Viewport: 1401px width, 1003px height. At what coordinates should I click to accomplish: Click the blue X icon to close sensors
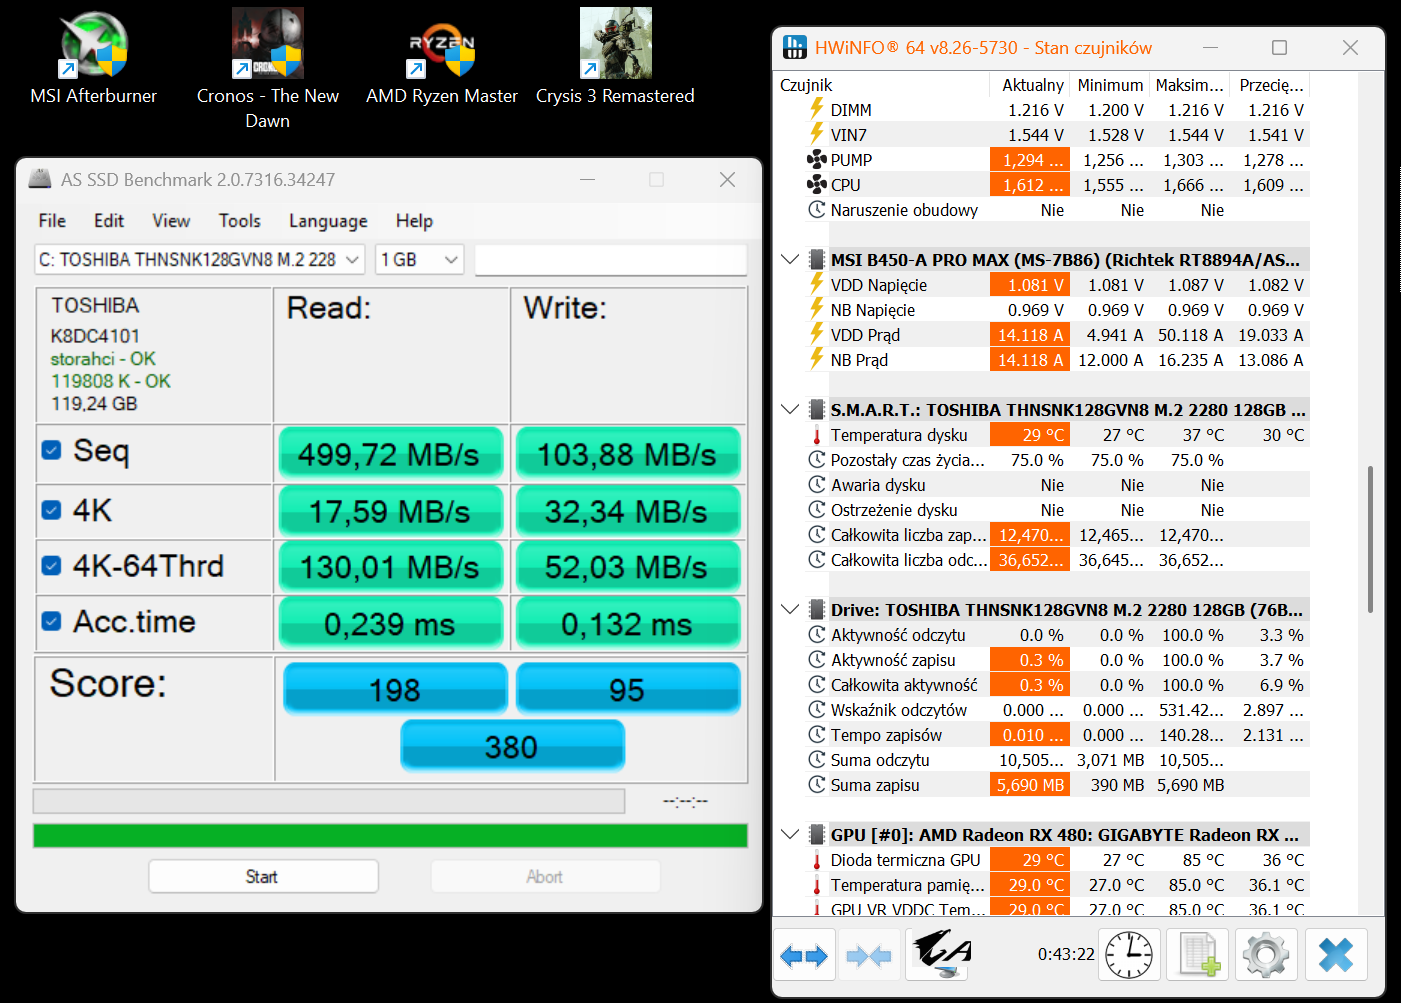tap(1335, 955)
